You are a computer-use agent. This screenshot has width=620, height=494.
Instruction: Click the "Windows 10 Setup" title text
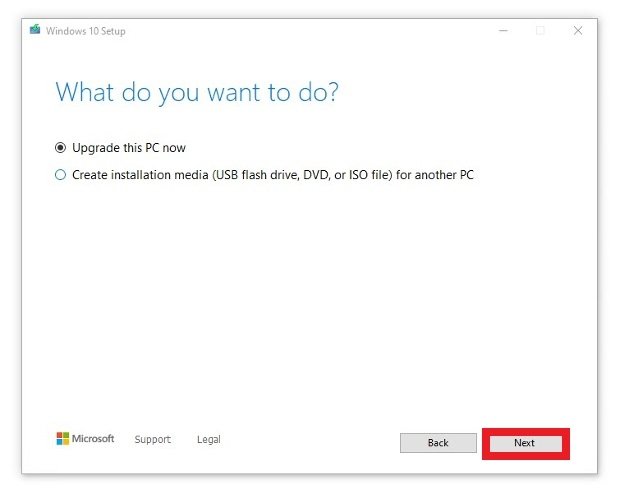pos(86,31)
